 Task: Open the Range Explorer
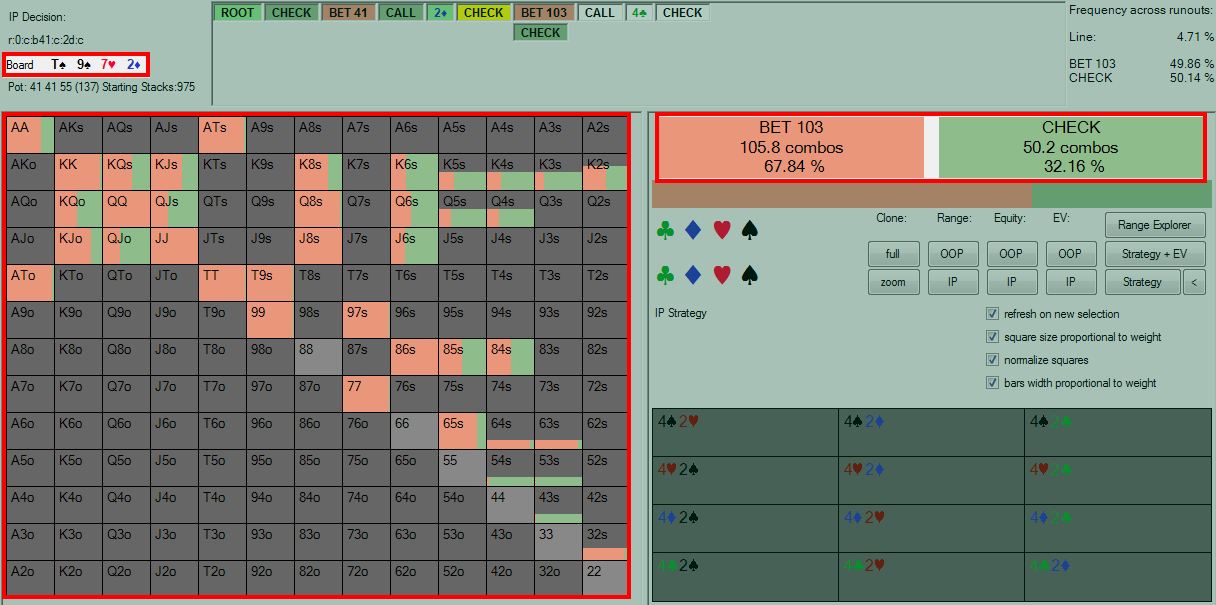(1155, 225)
